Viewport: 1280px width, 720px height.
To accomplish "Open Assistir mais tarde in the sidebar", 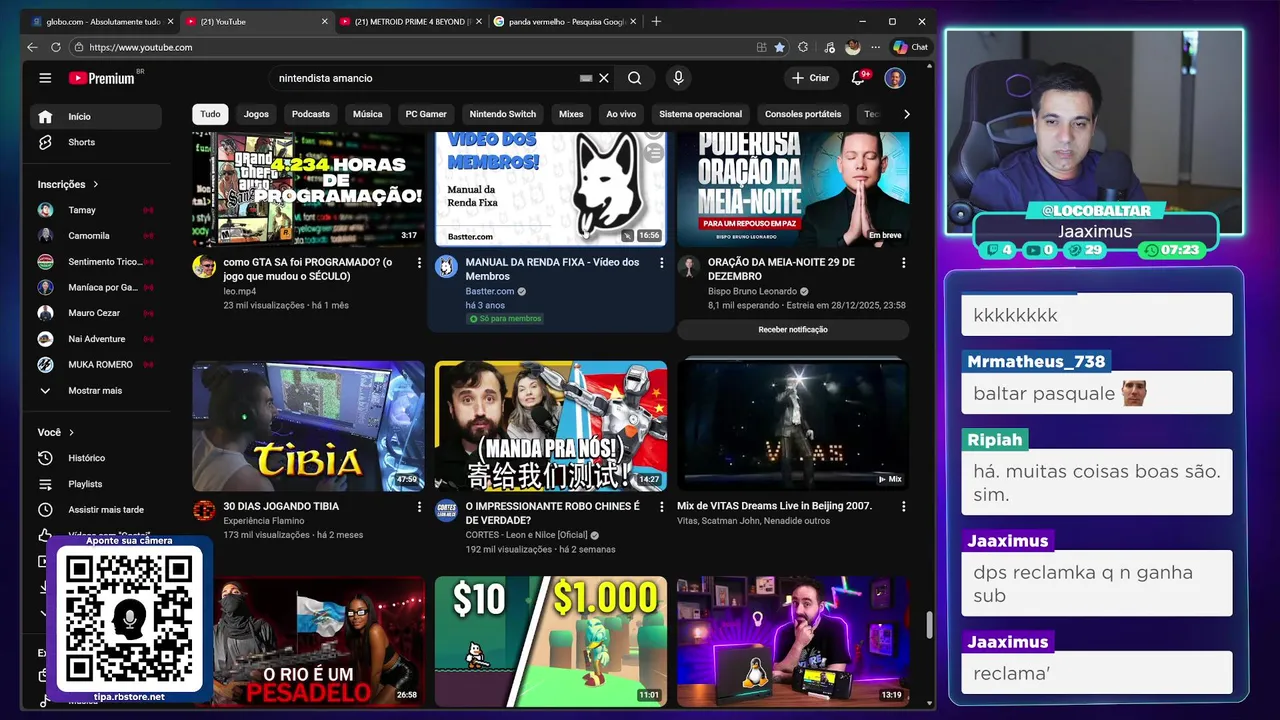I will click(x=96, y=510).
